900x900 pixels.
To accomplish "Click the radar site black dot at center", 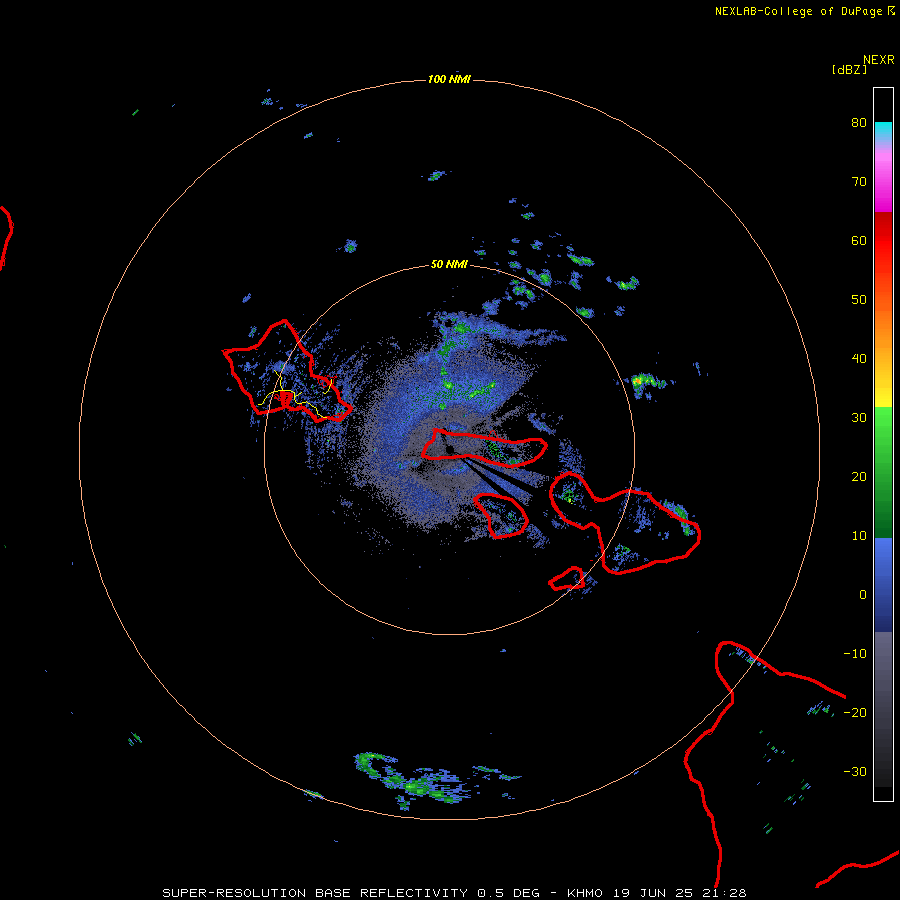I will click(451, 449).
